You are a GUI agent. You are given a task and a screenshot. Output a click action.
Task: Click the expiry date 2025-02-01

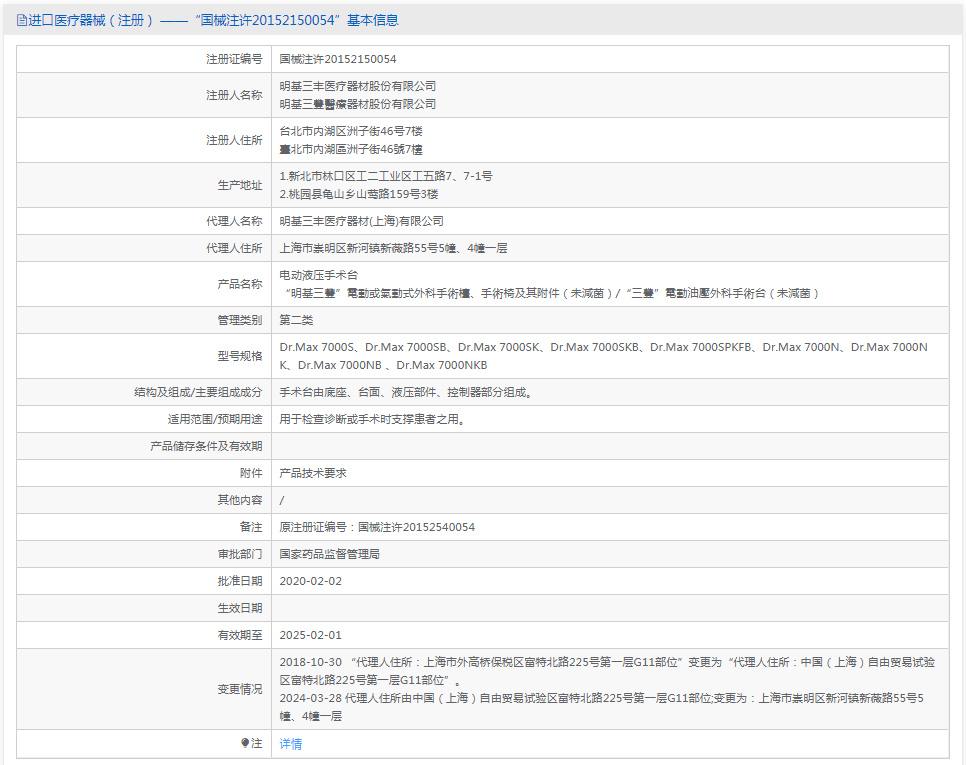click(310, 635)
